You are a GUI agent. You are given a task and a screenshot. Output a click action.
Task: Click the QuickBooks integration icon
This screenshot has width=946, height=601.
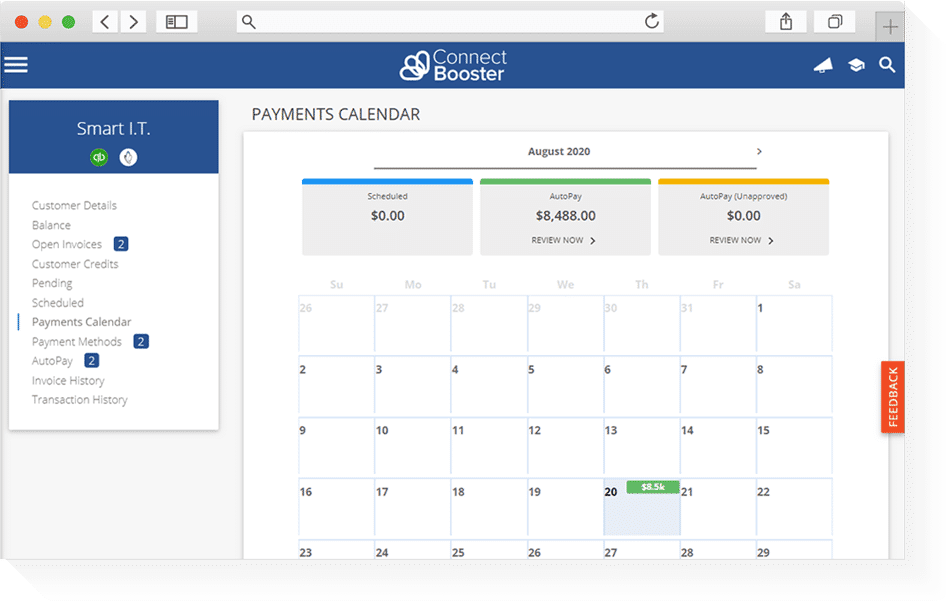pos(99,157)
